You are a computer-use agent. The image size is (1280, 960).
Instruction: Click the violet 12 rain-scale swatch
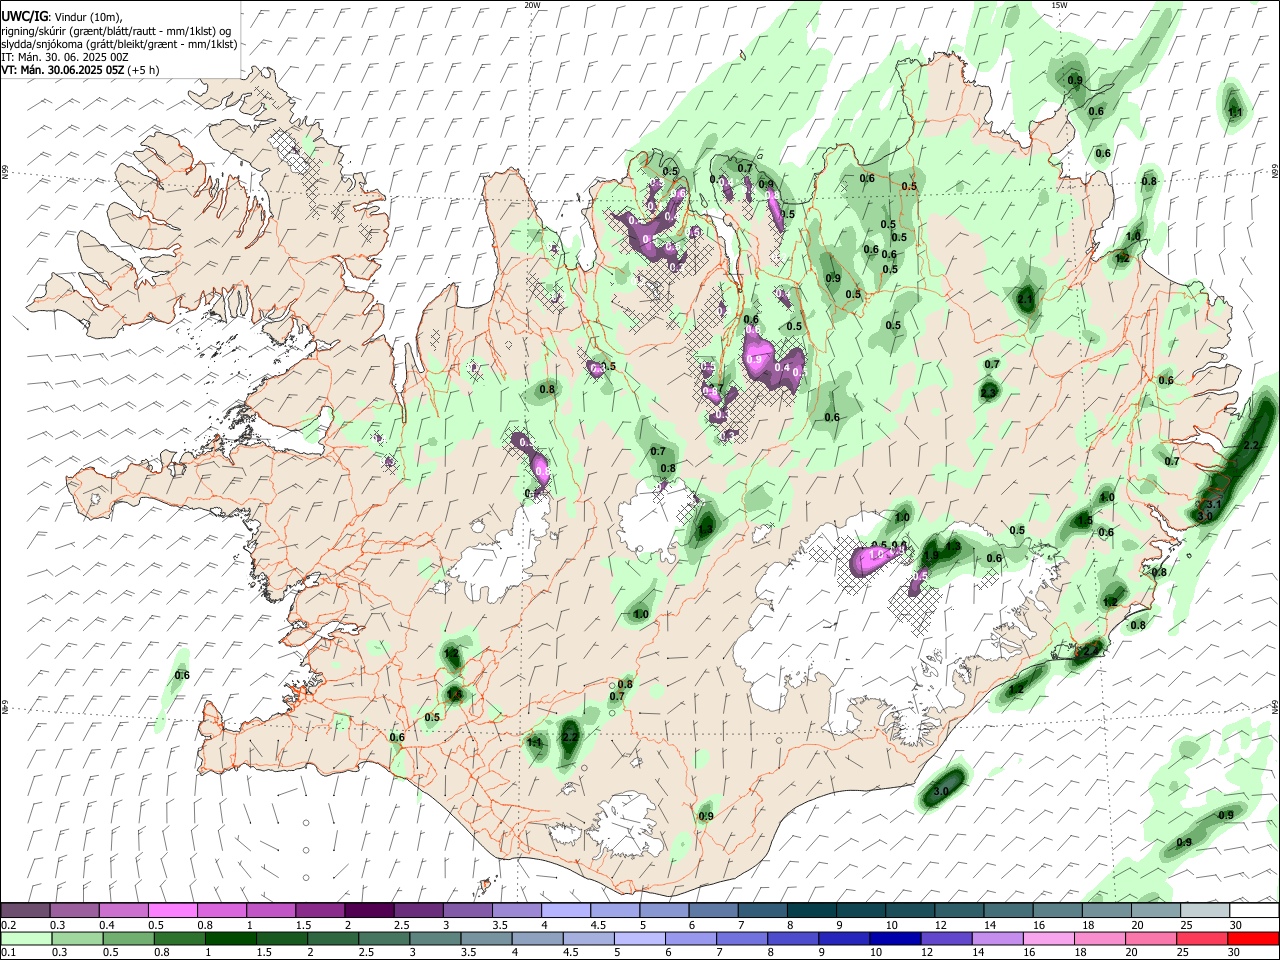(946, 939)
